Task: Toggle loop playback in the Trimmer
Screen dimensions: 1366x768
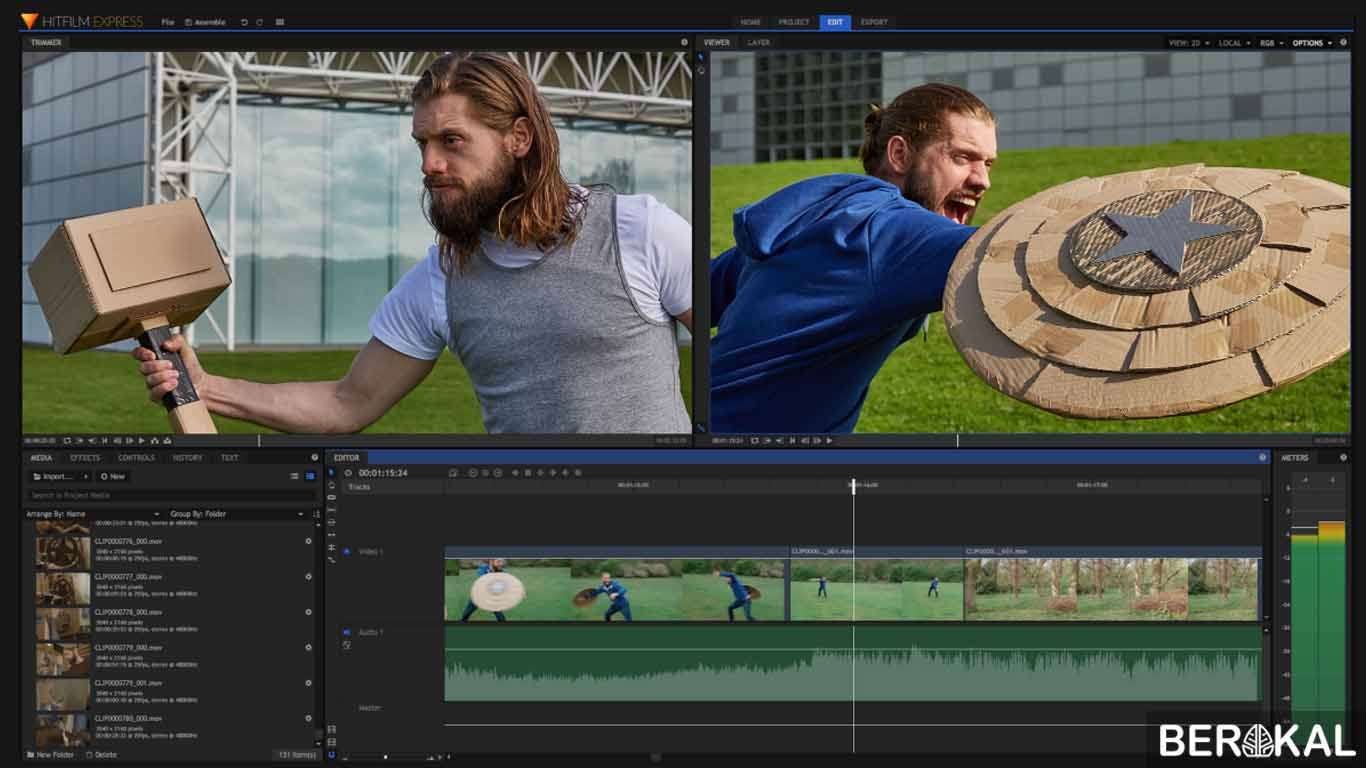Action: (x=68, y=440)
